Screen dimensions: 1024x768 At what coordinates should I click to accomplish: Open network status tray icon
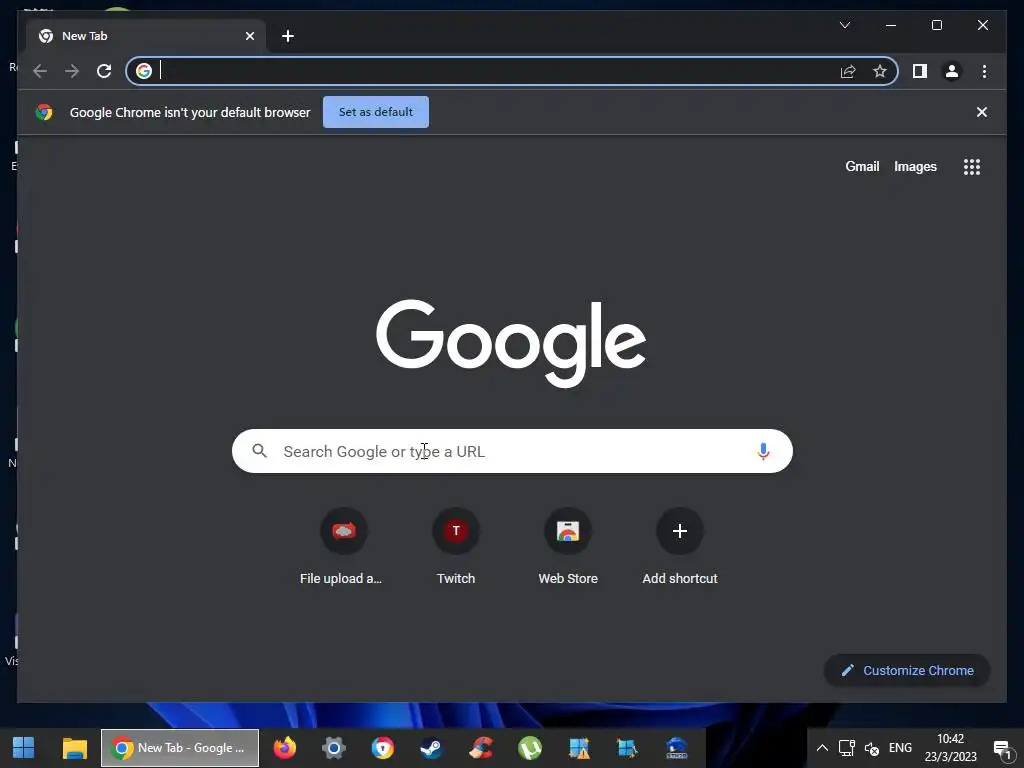(x=847, y=748)
